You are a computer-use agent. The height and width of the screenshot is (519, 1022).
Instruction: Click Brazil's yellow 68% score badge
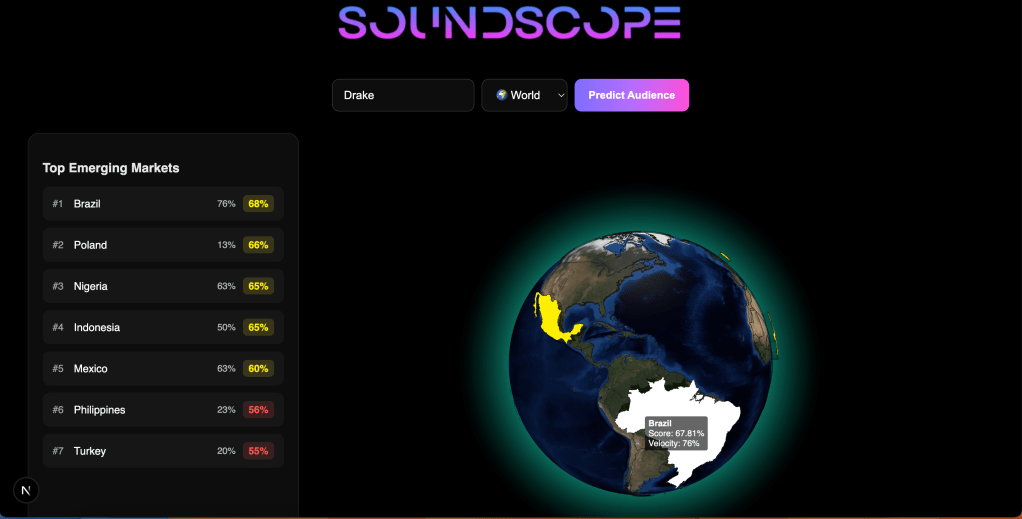click(x=258, y=204)
